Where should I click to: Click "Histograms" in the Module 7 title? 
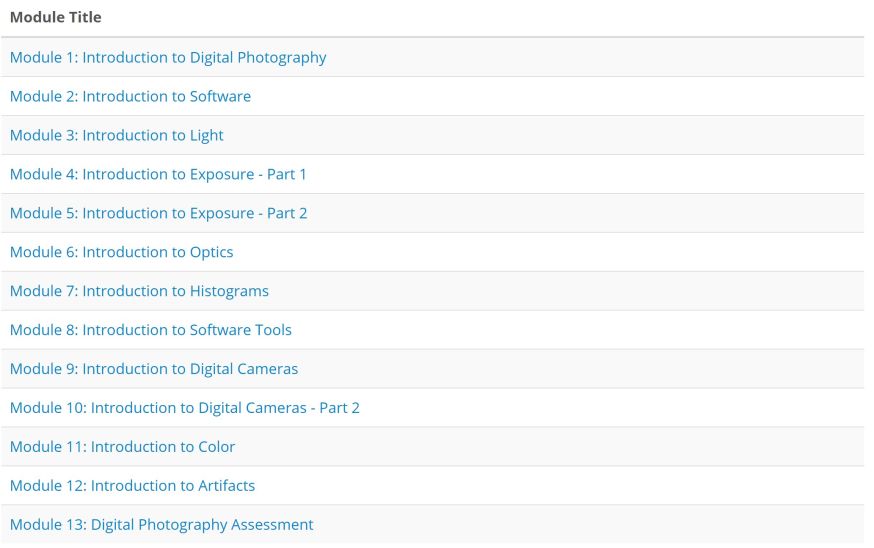229,292
